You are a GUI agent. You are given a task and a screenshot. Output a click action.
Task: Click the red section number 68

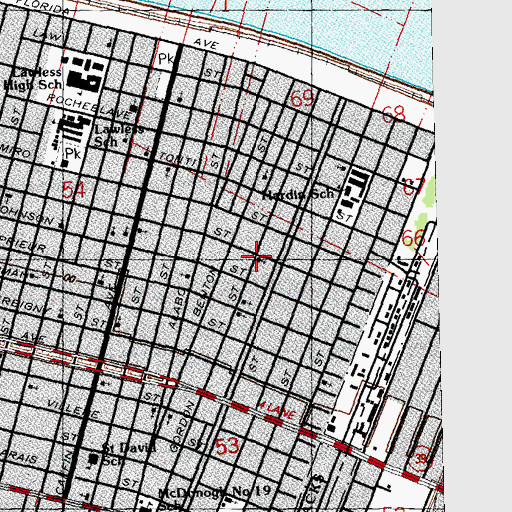click(394, 114)
